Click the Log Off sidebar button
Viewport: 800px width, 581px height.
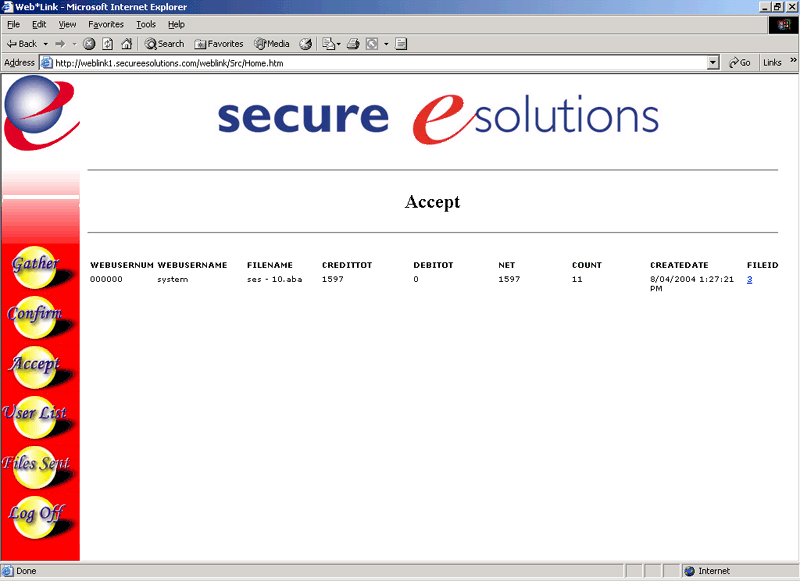[x=36, y=517]
